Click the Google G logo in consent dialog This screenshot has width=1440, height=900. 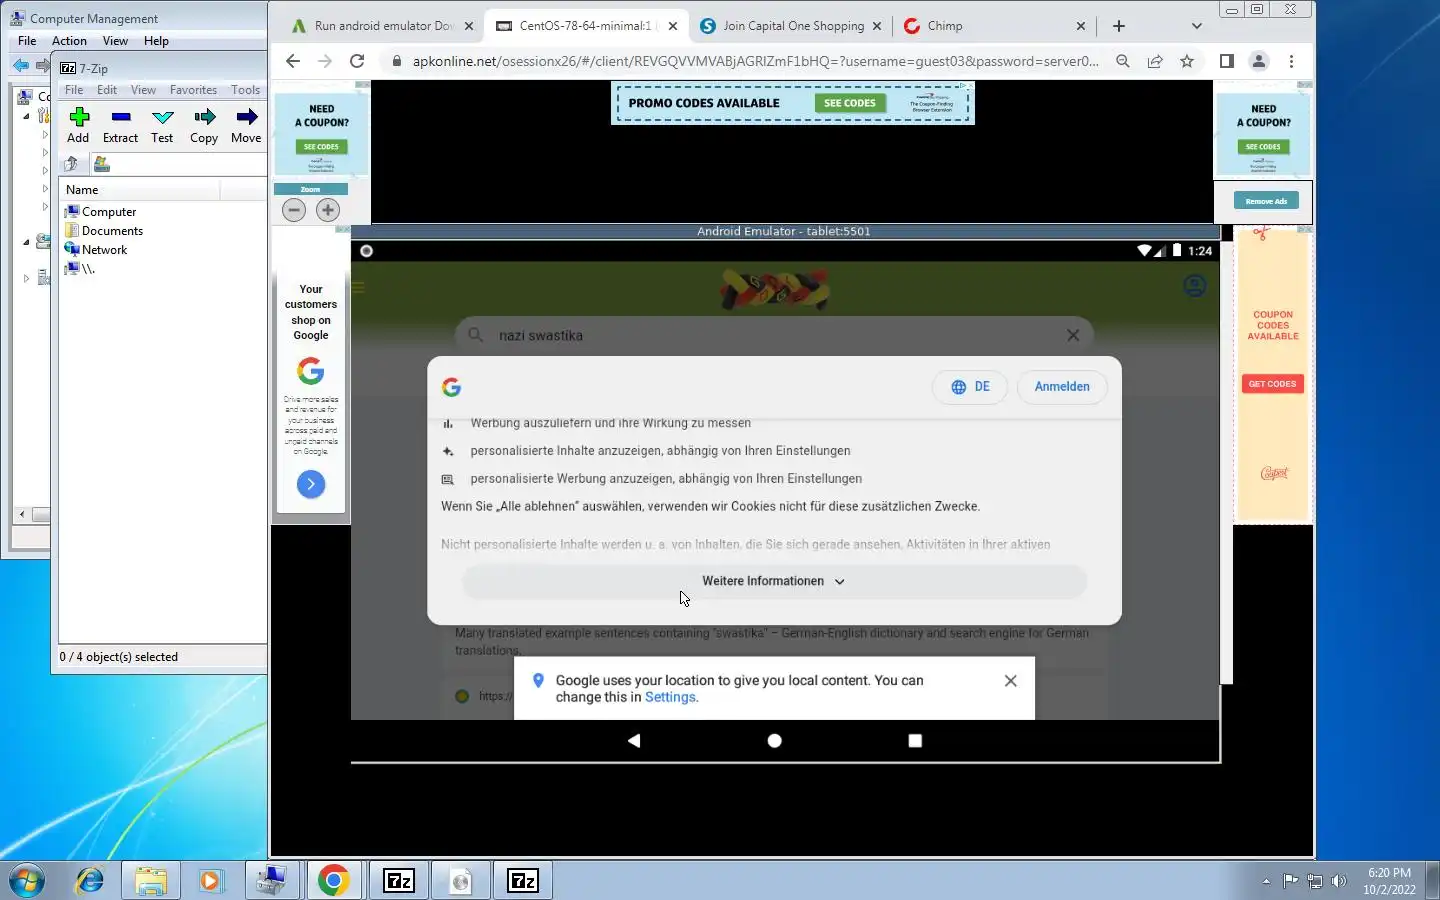coord(451,387)
